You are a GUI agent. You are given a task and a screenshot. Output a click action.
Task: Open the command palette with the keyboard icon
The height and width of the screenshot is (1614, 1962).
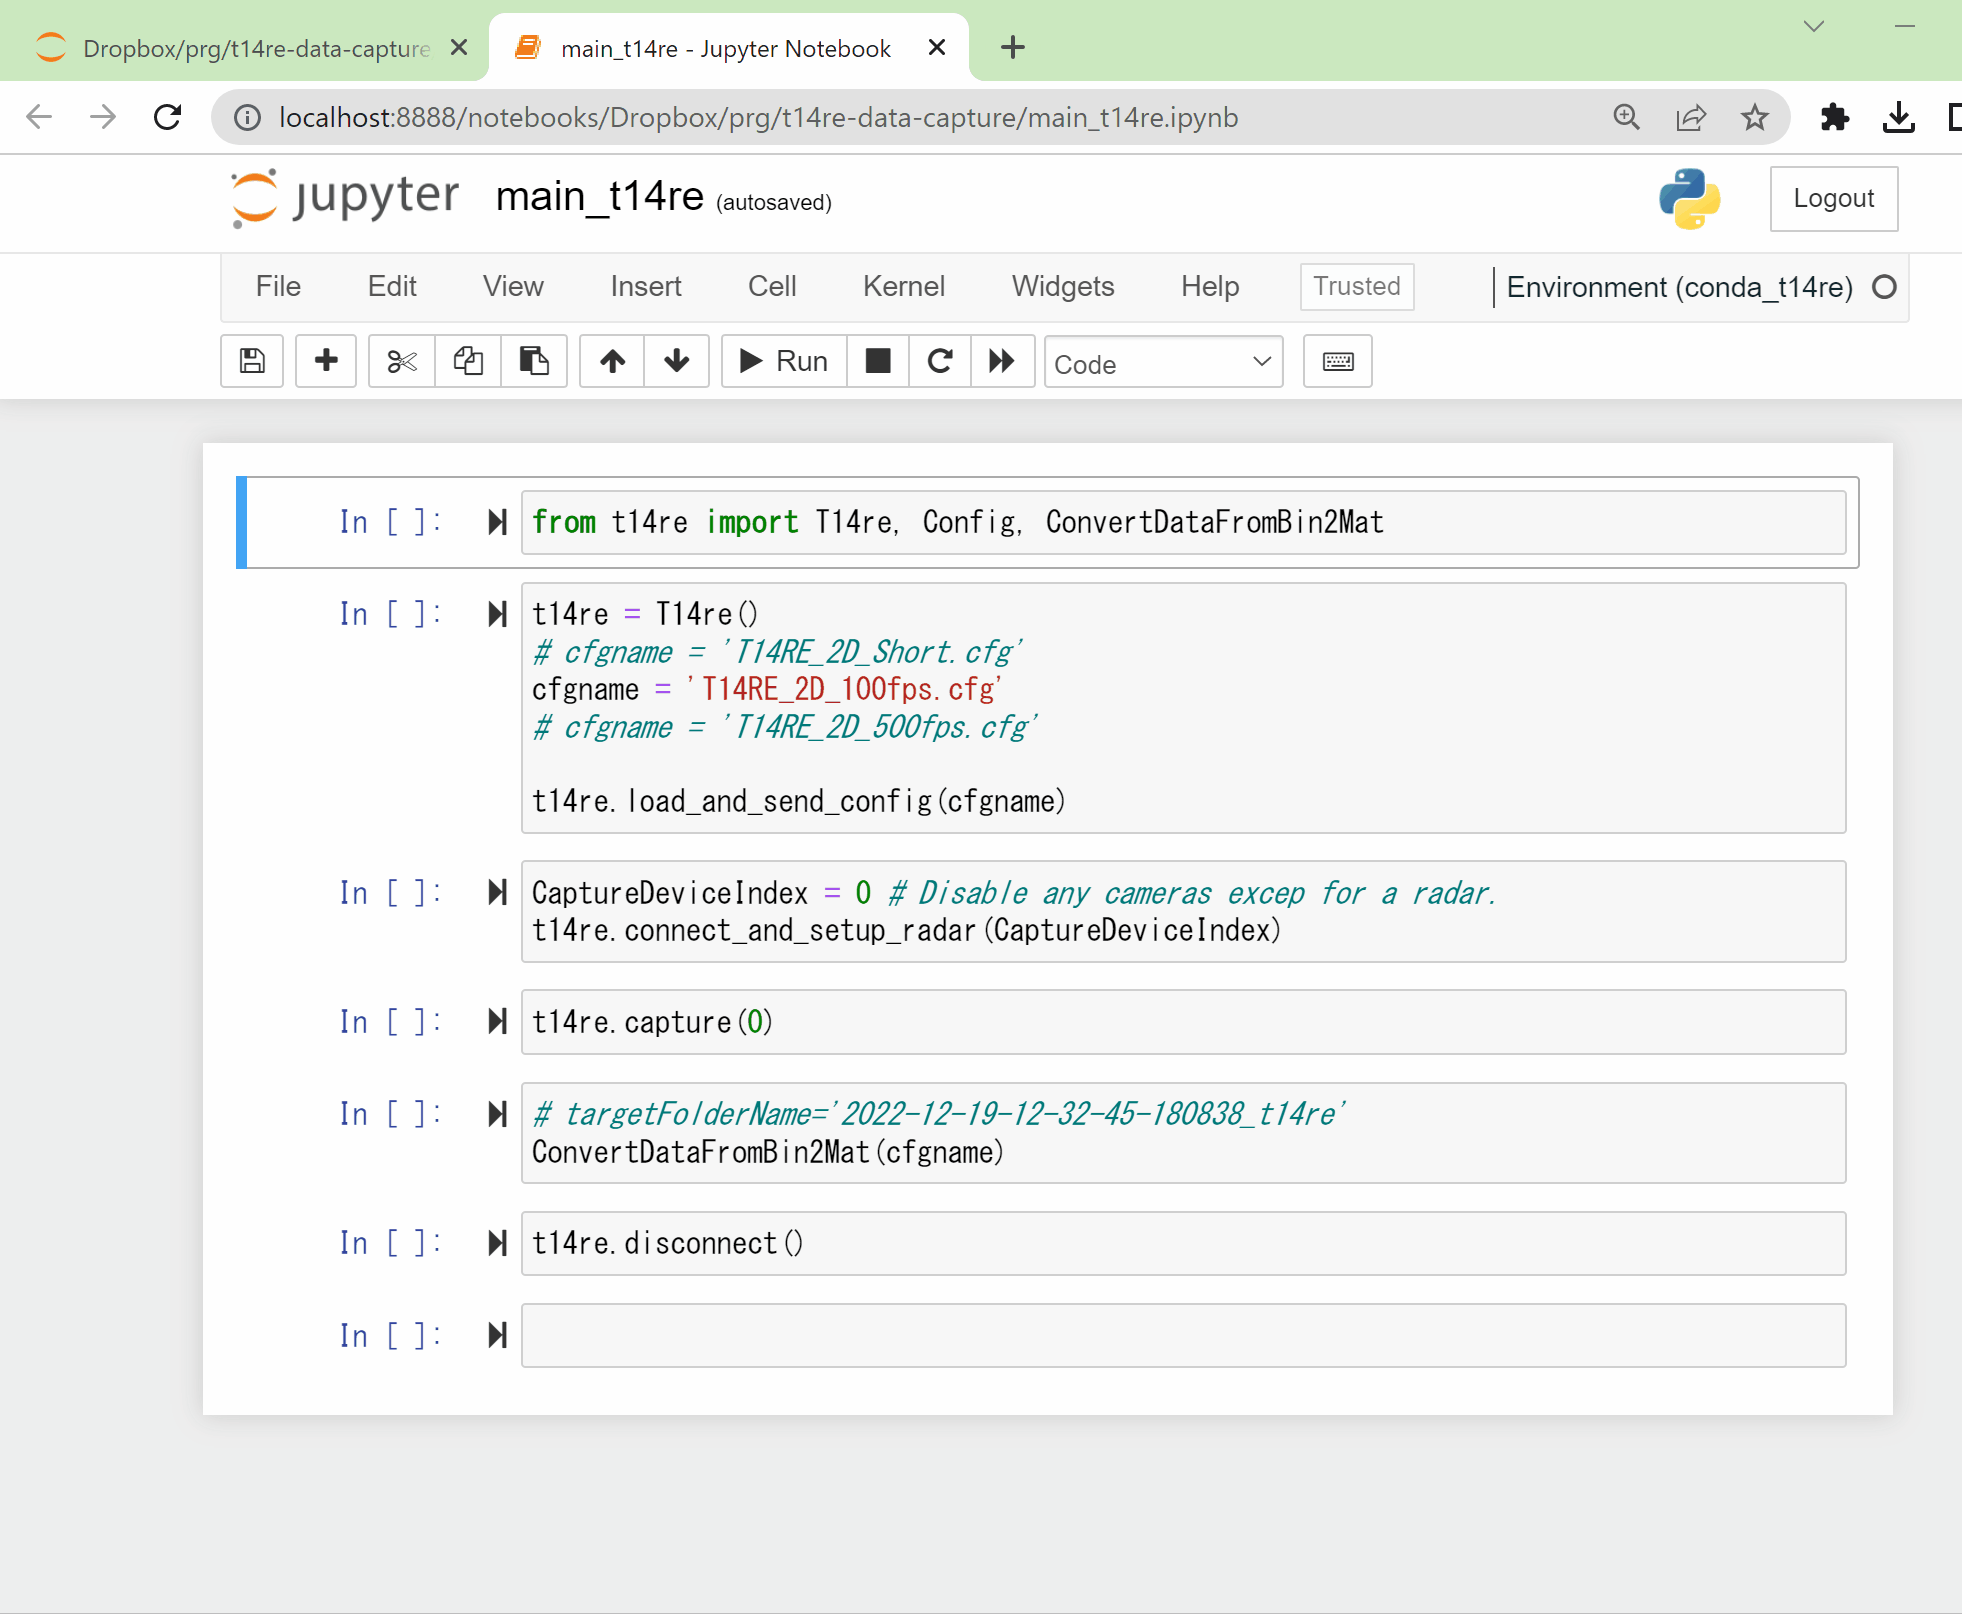[x=1338, y=361]
